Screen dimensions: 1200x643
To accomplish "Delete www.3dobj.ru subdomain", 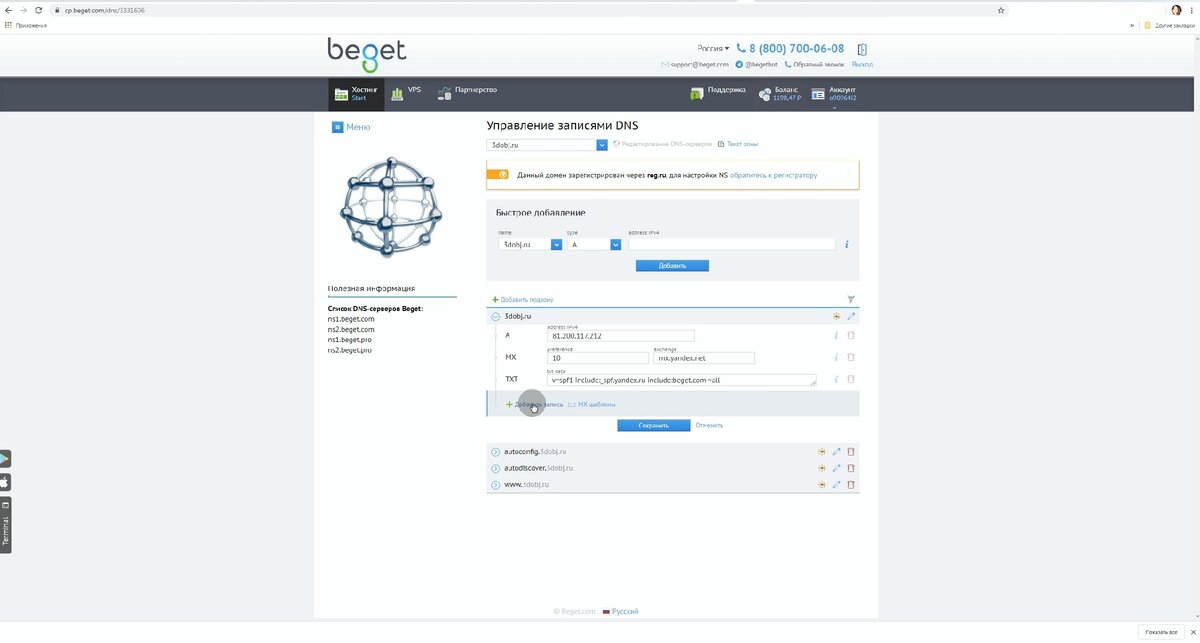I will pyautogui.click(x=851, y=484).
